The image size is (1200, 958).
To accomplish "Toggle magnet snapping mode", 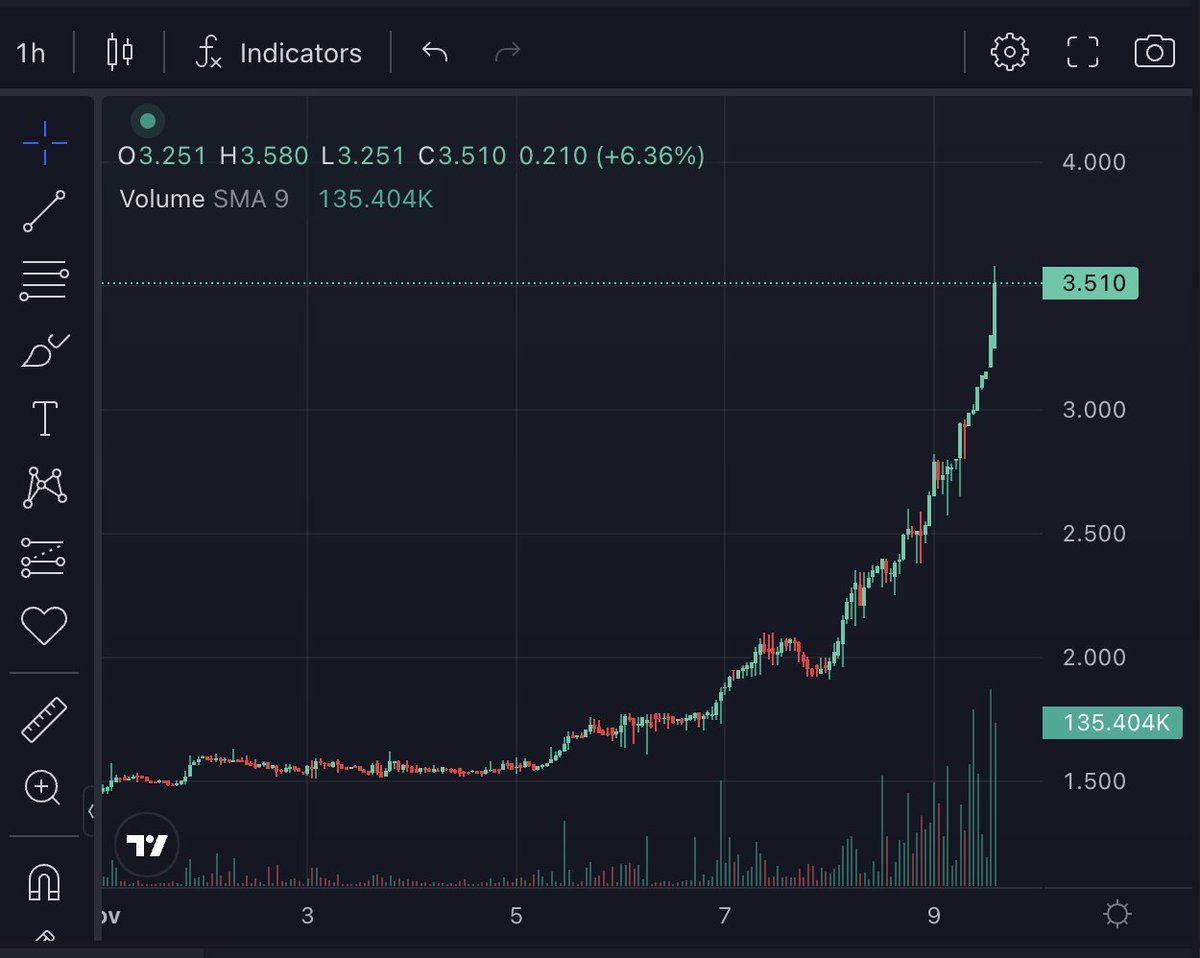I will click(x=45, y=882).
